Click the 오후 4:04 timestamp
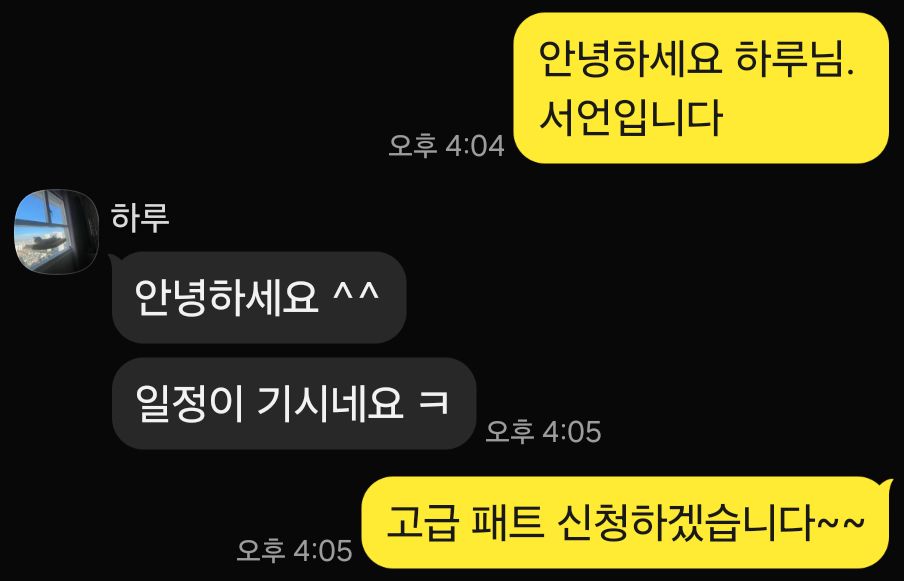This screenshot has width=904, height=581. [446, 145]
